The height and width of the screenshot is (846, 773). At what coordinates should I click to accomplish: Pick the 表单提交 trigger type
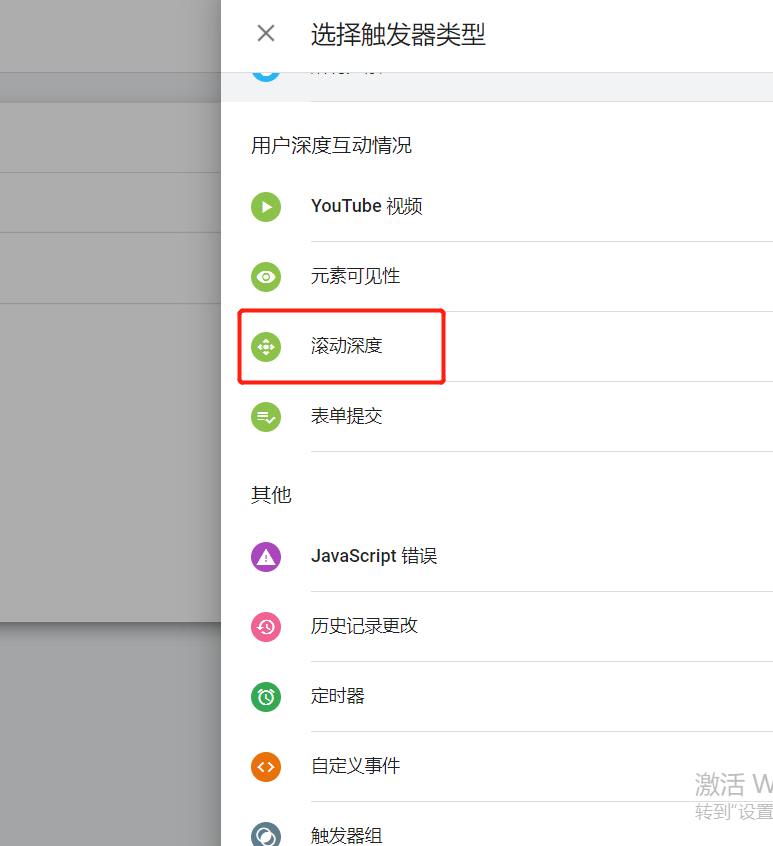click(x=346, y=417)
